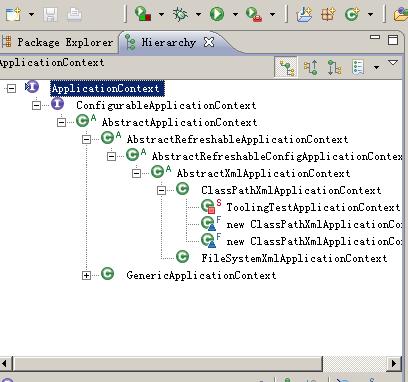
Task: Open the External Tools dropdown arrow
Action: point(272,14)
